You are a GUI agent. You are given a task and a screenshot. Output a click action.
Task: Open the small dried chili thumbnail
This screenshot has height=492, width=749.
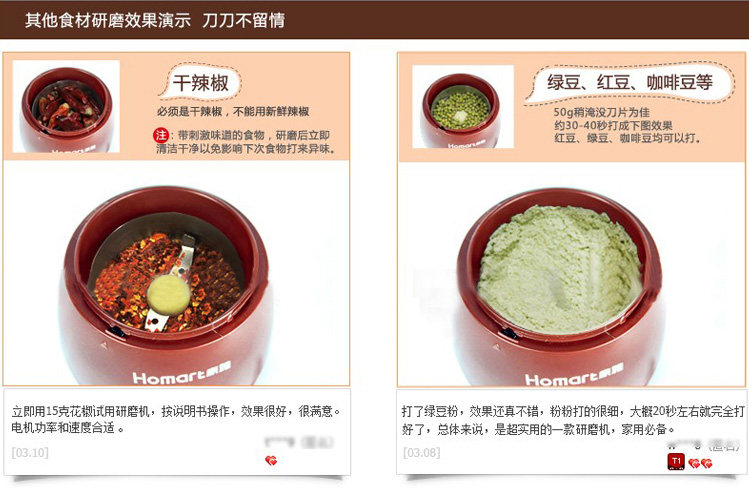tap(66, 107)
